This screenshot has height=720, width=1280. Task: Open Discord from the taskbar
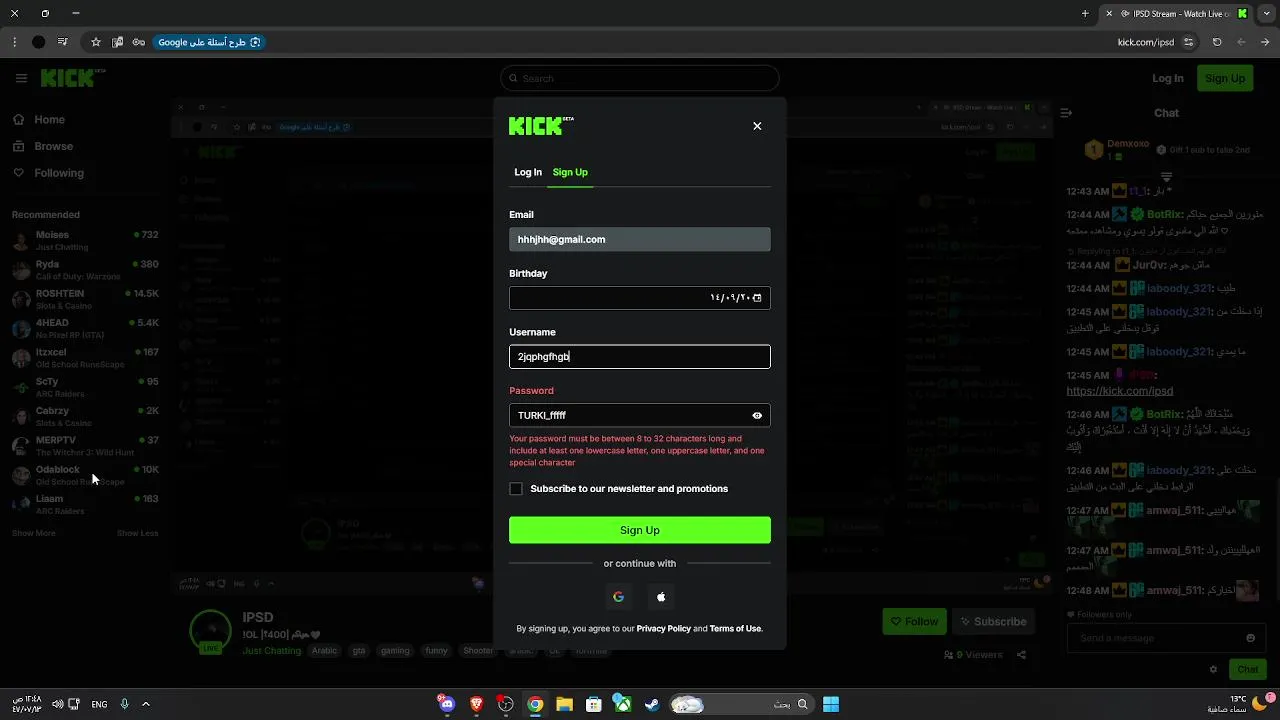447,704
